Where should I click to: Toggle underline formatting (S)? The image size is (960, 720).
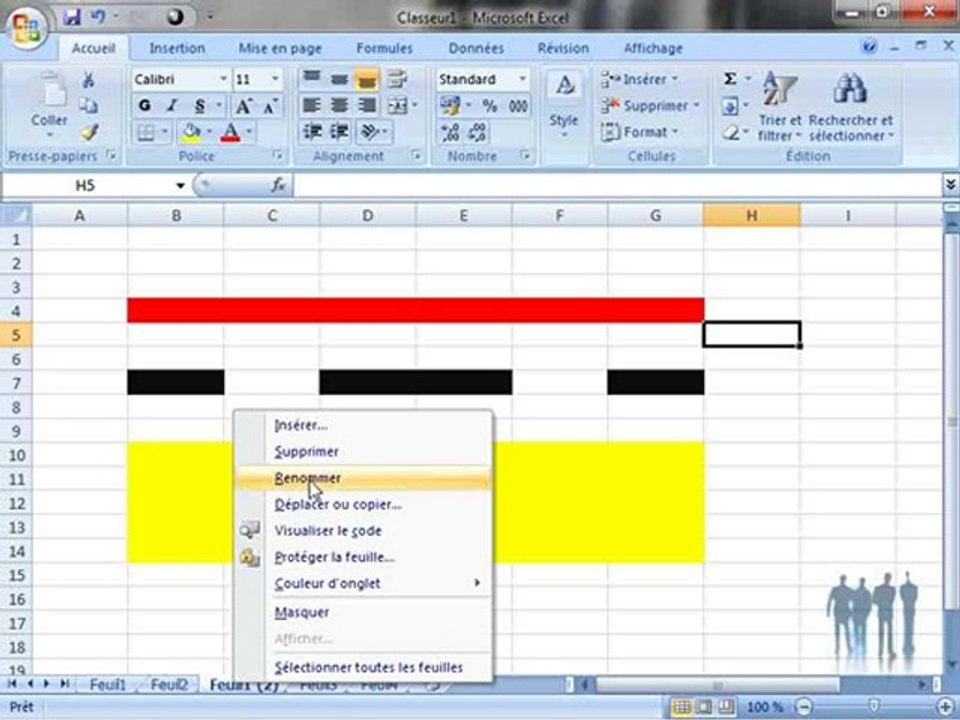(x=200, y=105)
